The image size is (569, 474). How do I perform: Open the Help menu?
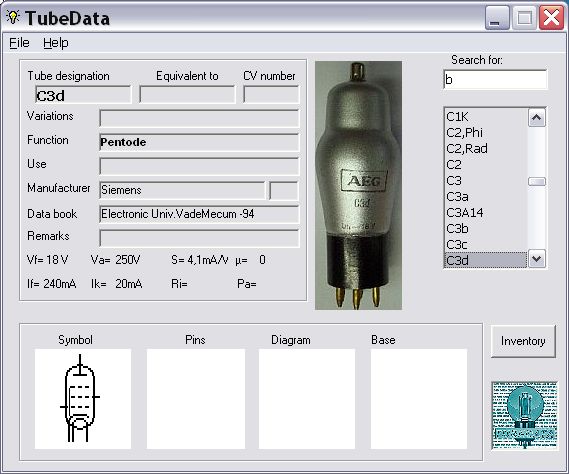(x=56, y=43)
